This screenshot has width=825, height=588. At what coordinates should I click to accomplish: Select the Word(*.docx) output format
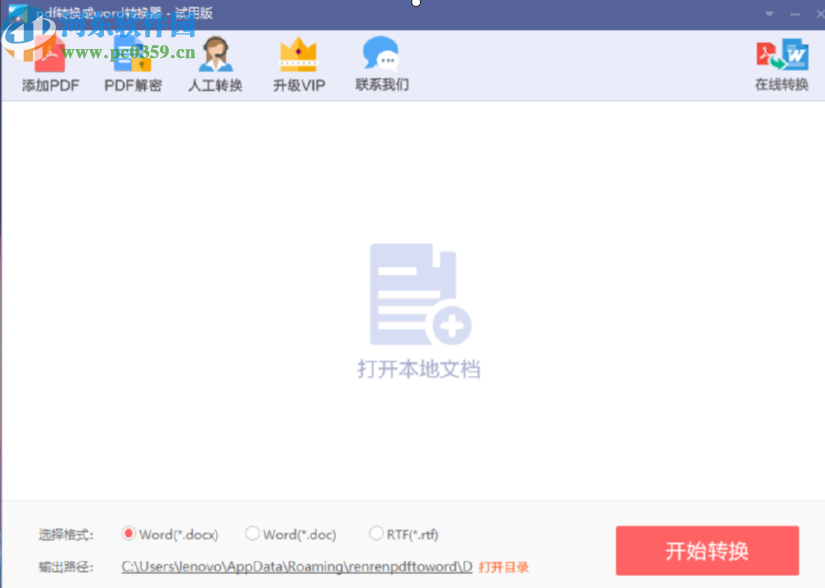pos(130,534)
